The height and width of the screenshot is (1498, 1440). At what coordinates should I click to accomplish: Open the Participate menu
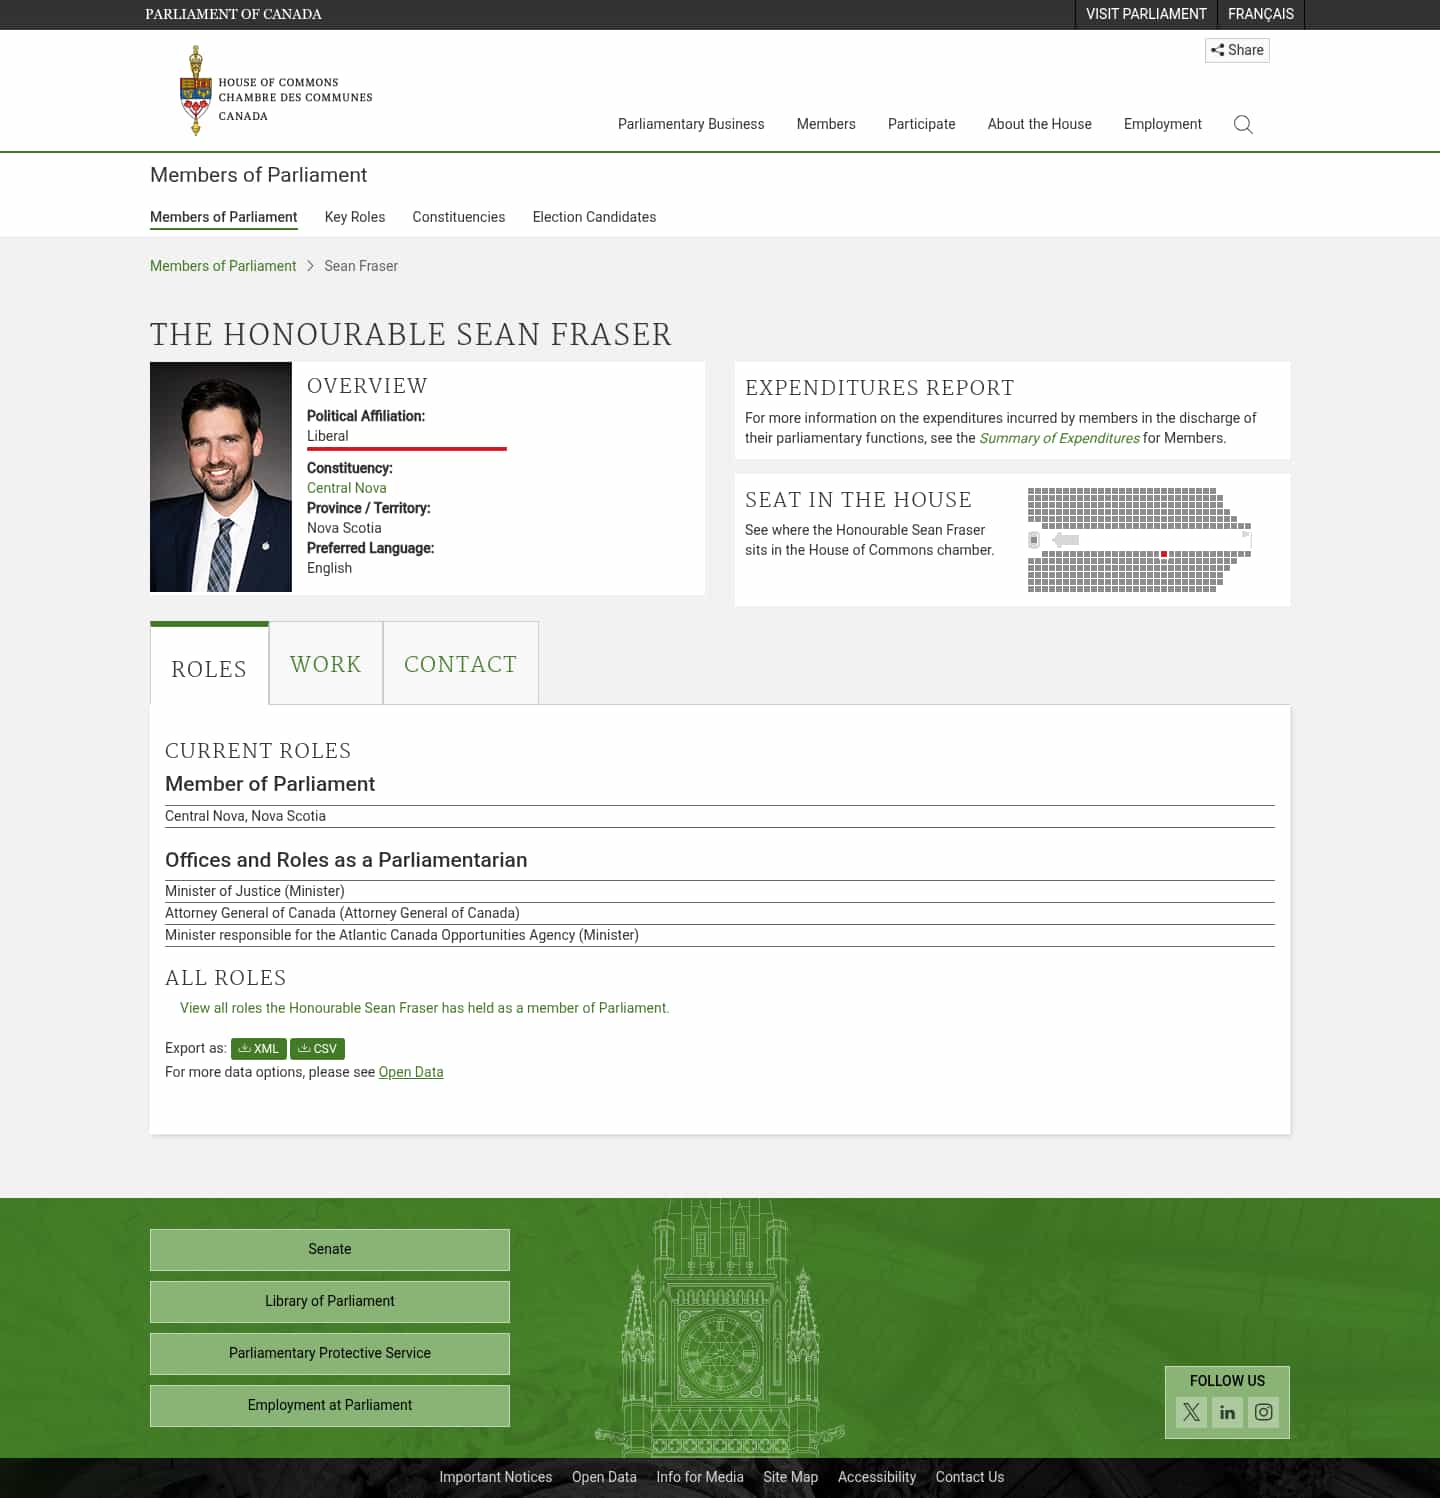[922, 124]
